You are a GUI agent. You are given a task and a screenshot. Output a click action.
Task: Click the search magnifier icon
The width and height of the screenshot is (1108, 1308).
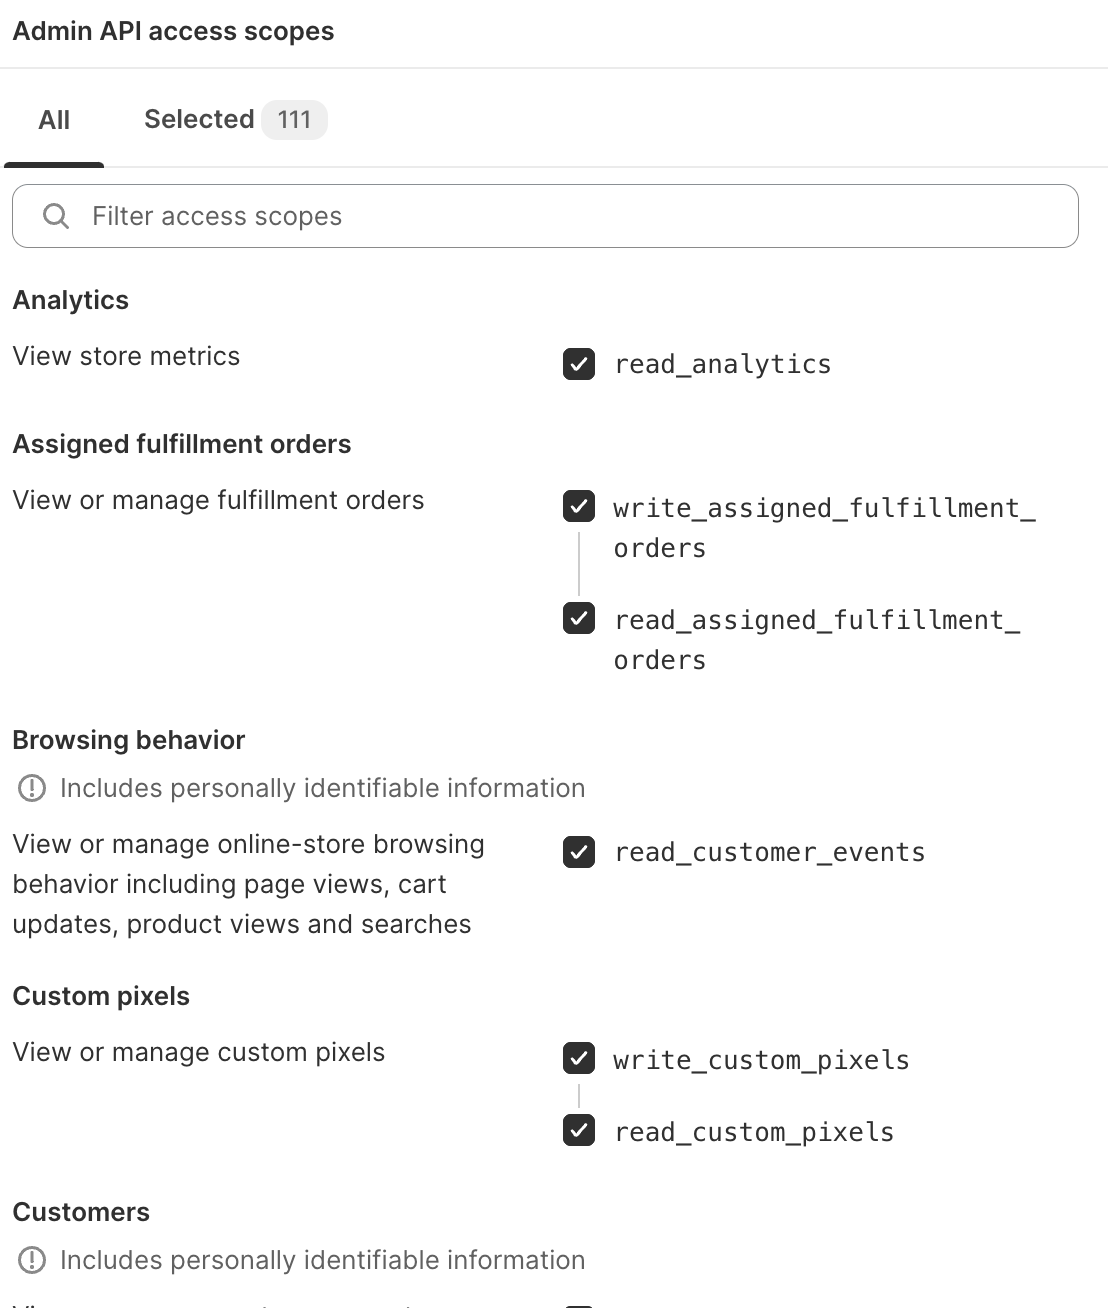tap(56, 216)
